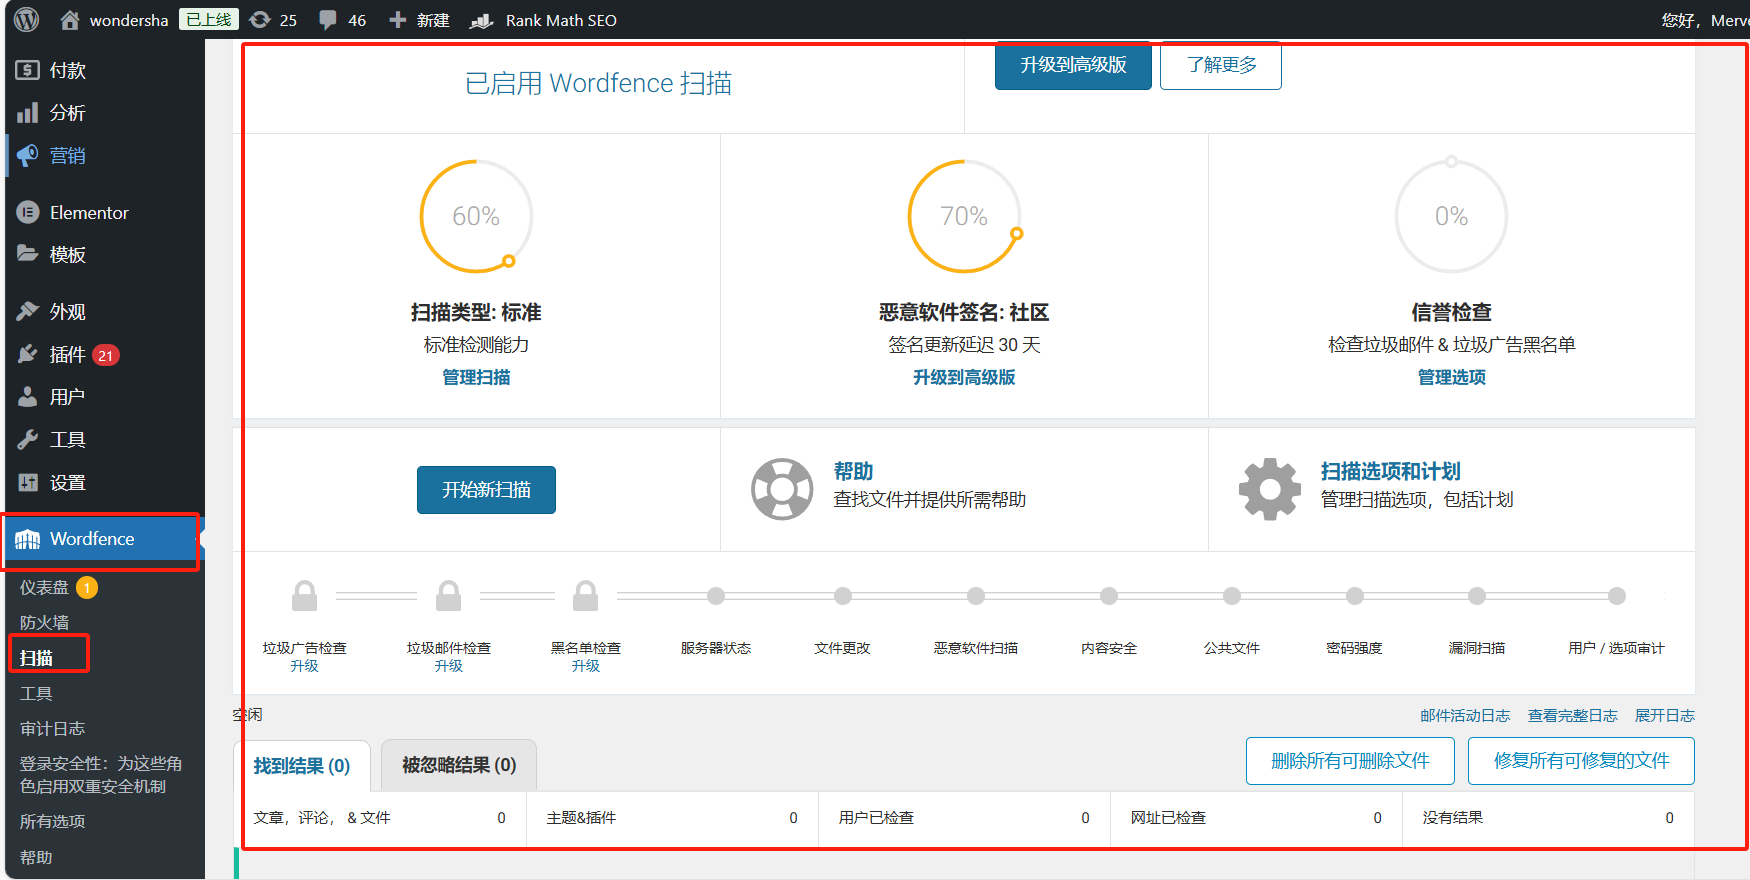1750x880 pixels.
Task: Open the Rank Math SEO chart icon
Action: click(482, 20)
